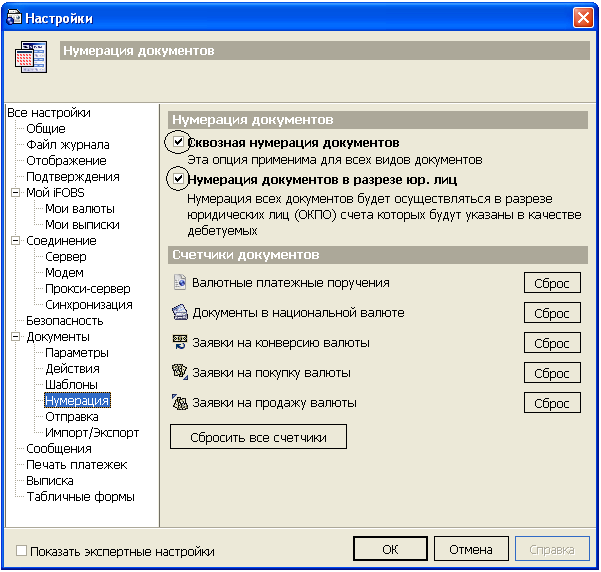Select Все настройки root tree item
Viewport: 601px width, 572px height.
pyautogui.click(x=49, y=113)
